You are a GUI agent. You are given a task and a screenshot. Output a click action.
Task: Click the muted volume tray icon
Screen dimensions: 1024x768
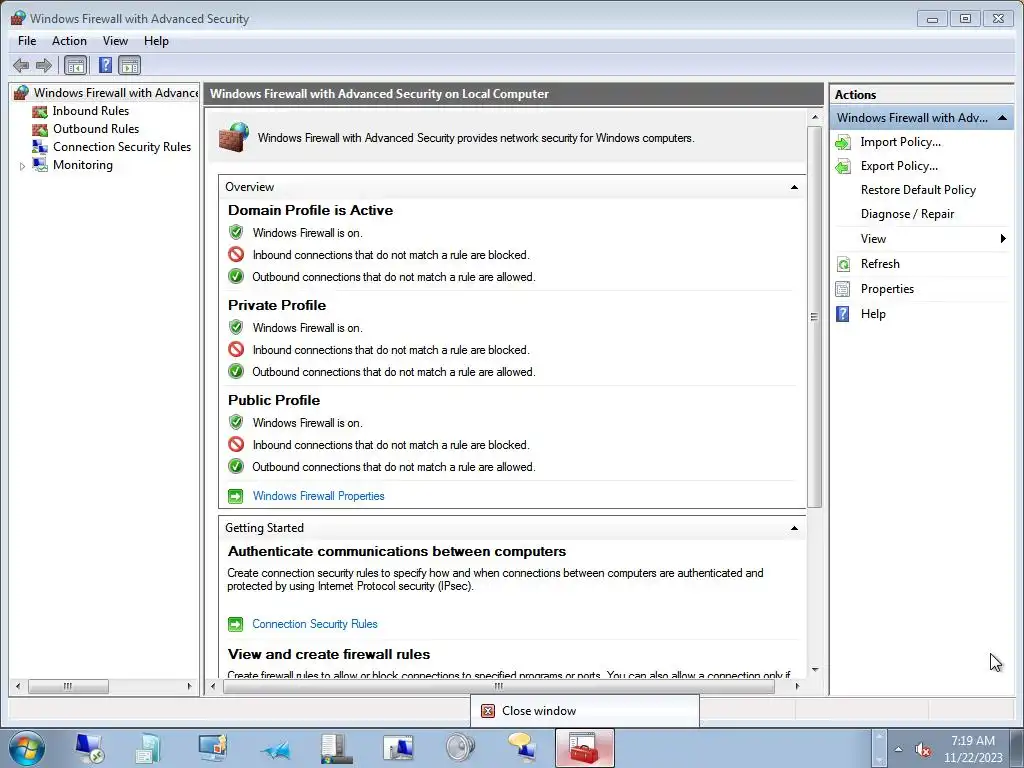tap(922, 750)
